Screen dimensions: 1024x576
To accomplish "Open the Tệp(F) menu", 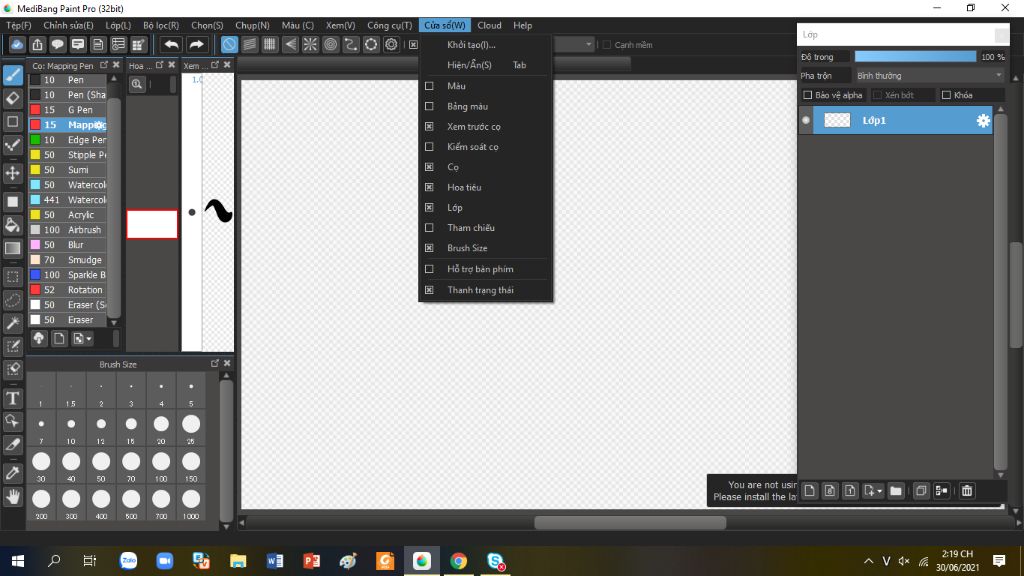I will click(19, 25).
